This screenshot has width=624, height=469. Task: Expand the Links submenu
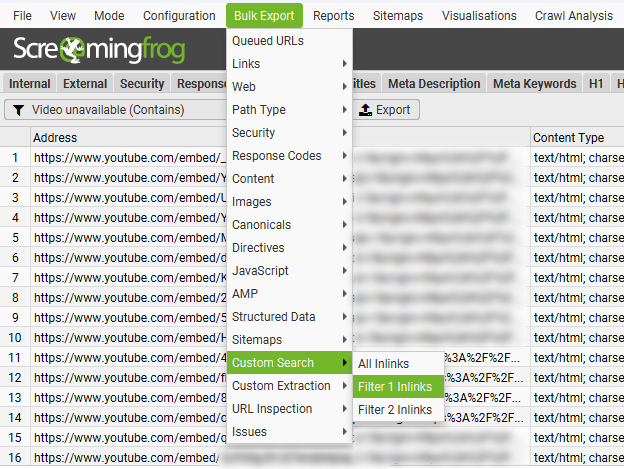pyautogui.click(x=289, y=64)
